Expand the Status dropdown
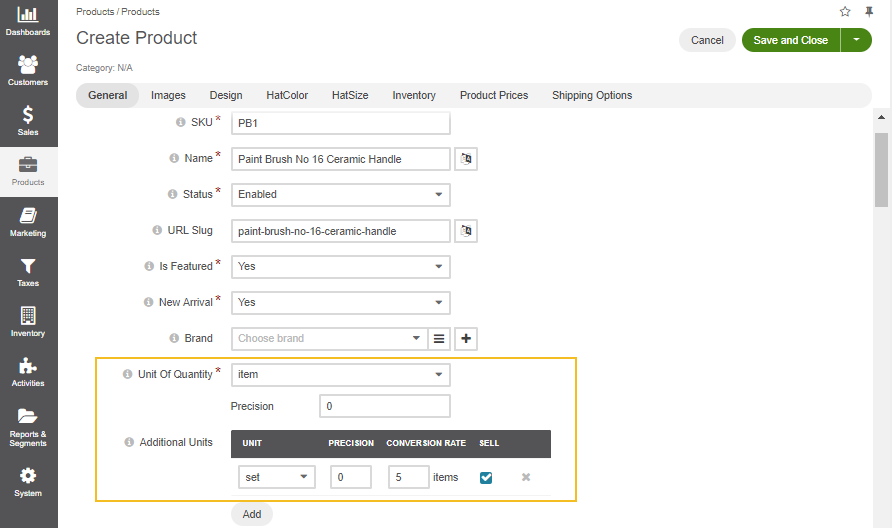The height and width of the screenshot is (528, 892). pyautogui.click(x=340, y=195)
